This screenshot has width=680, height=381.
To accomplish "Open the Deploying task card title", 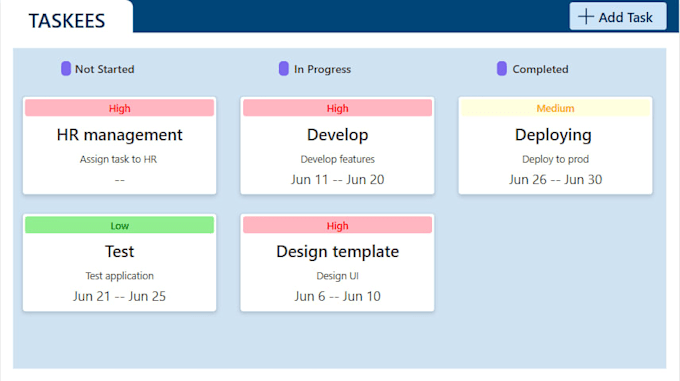I will pyautogui.click(x=553, y=135).
